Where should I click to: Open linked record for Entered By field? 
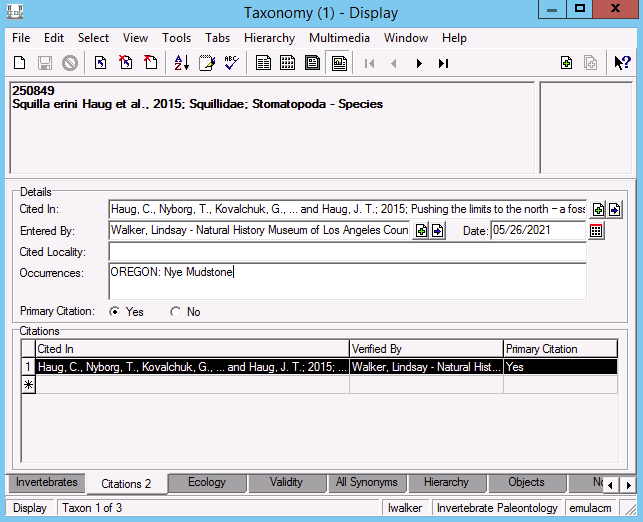438,231
